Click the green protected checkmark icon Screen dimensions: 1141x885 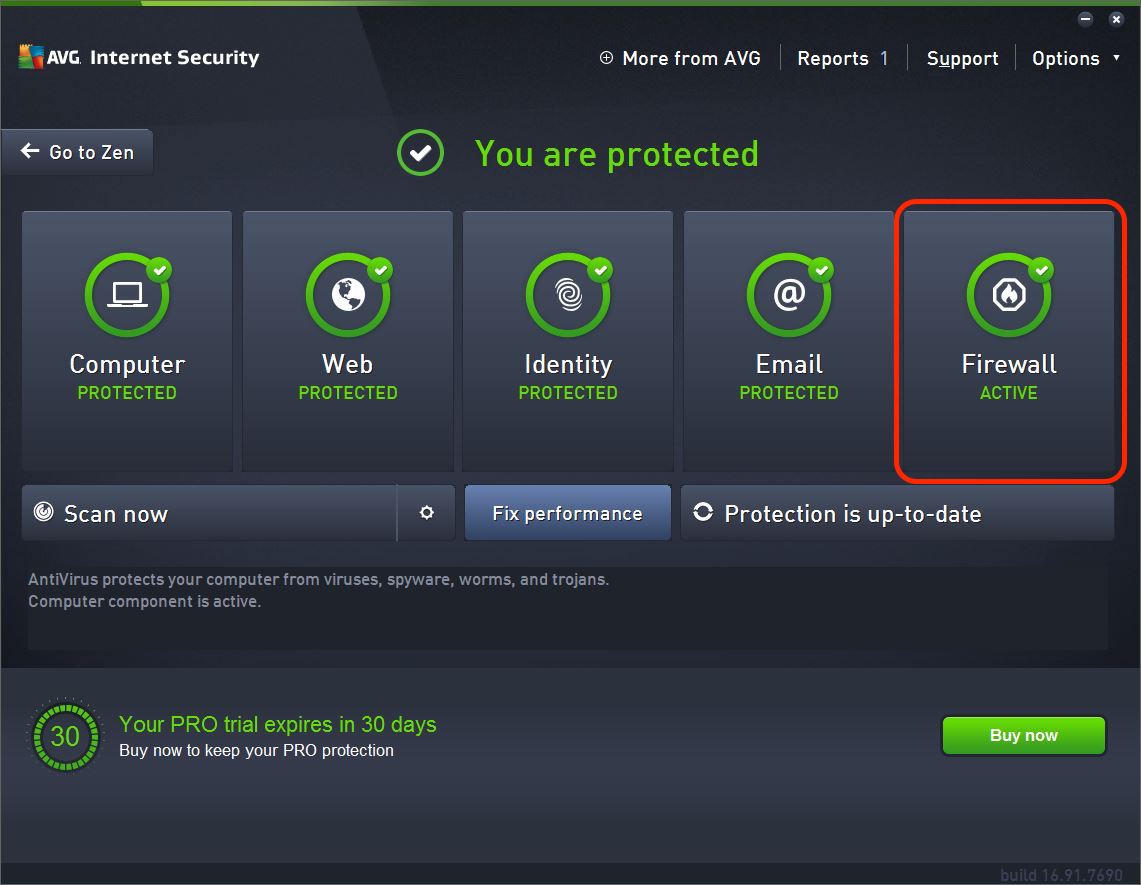click(x=421, y=153)
